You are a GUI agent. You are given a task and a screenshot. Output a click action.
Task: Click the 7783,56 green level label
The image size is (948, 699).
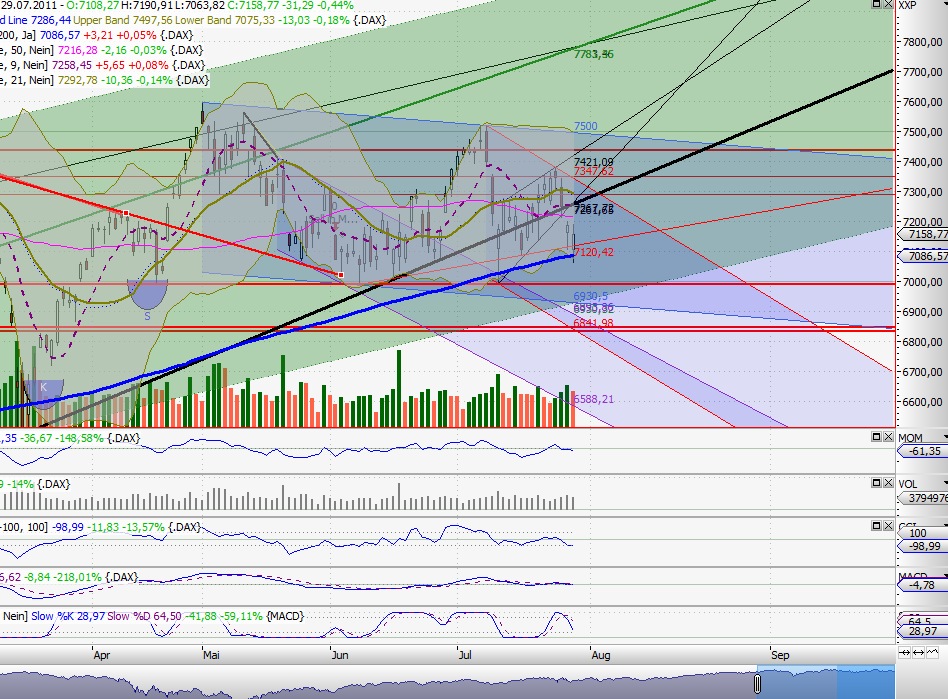[x=593, y=54]
